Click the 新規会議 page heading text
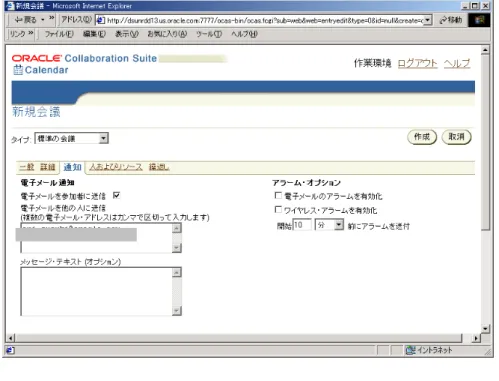Viewport: 499px width, 381px height. (x=36, y=112)
